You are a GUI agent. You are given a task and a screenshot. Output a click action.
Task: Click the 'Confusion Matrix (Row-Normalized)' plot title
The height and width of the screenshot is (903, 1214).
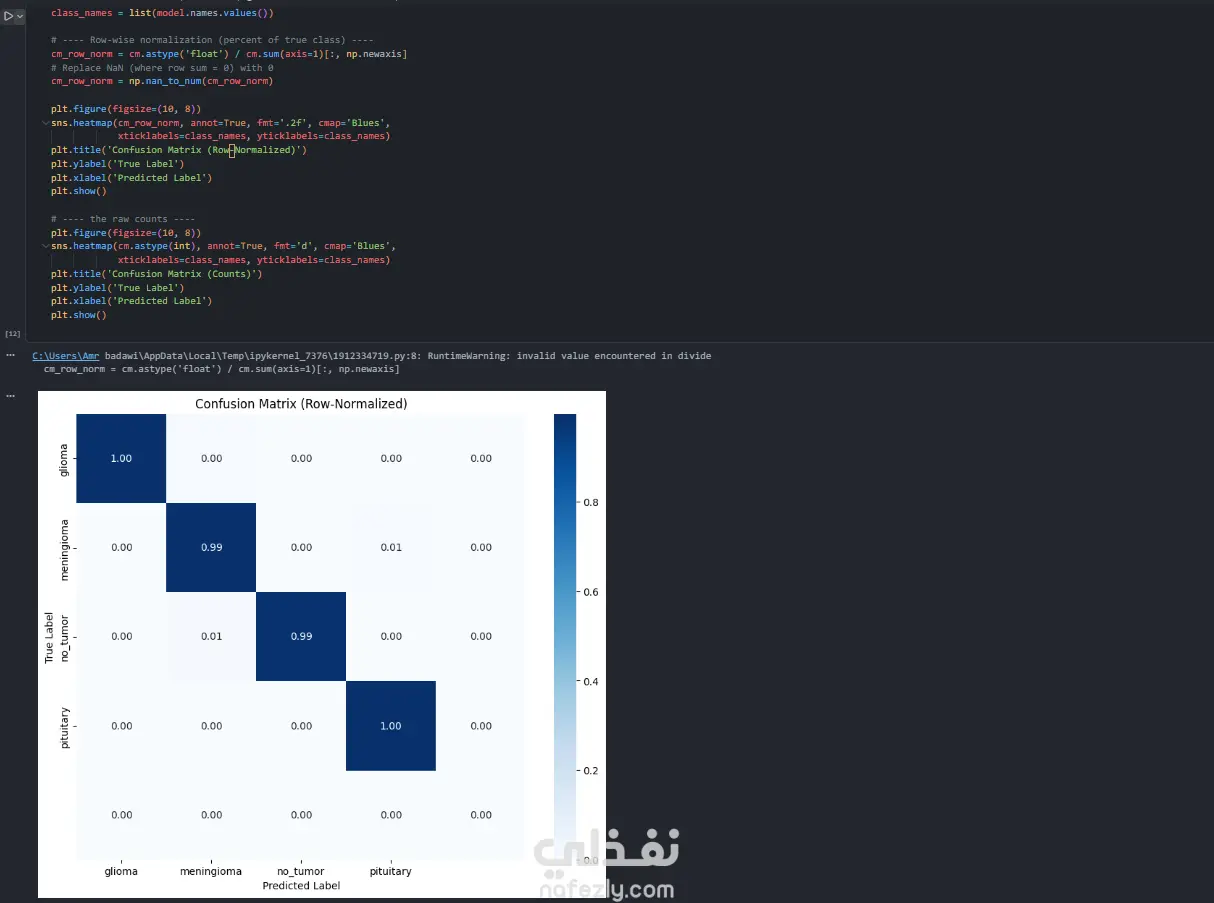point(301,404)
